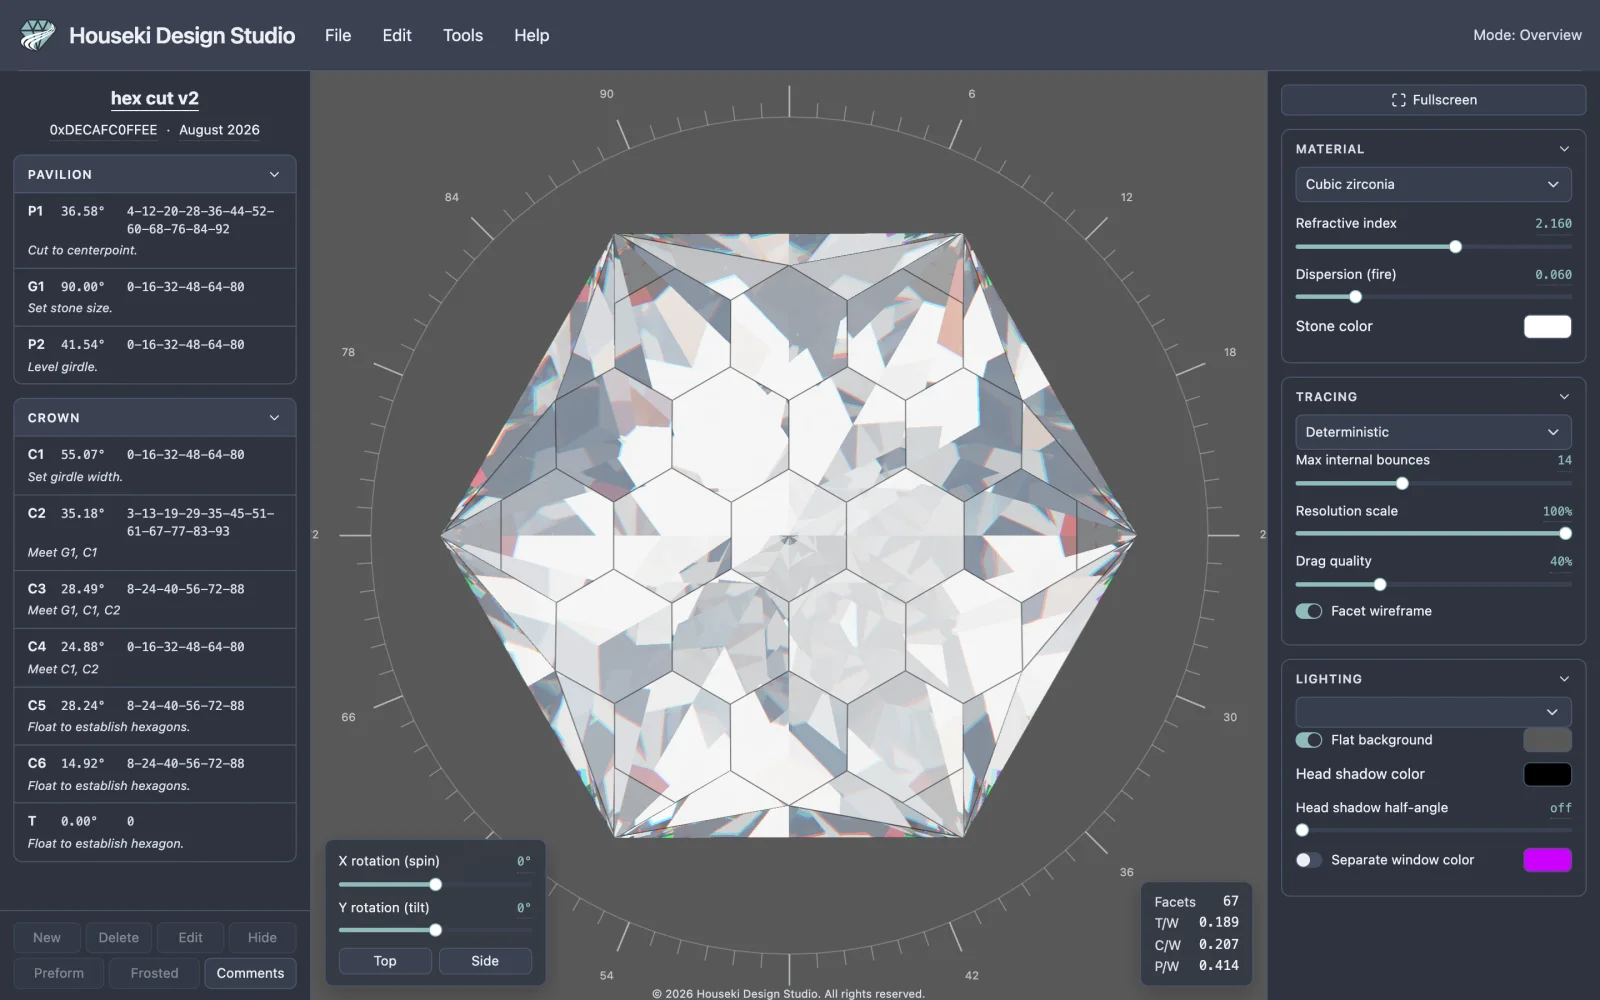1600x1000 pixels.
Task: Open the Deterministic tracing mode dropdown
Action: [1433, 432]
